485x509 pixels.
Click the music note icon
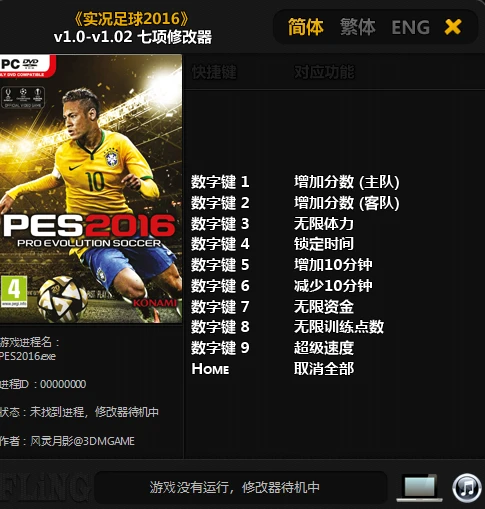pos(468,488)
